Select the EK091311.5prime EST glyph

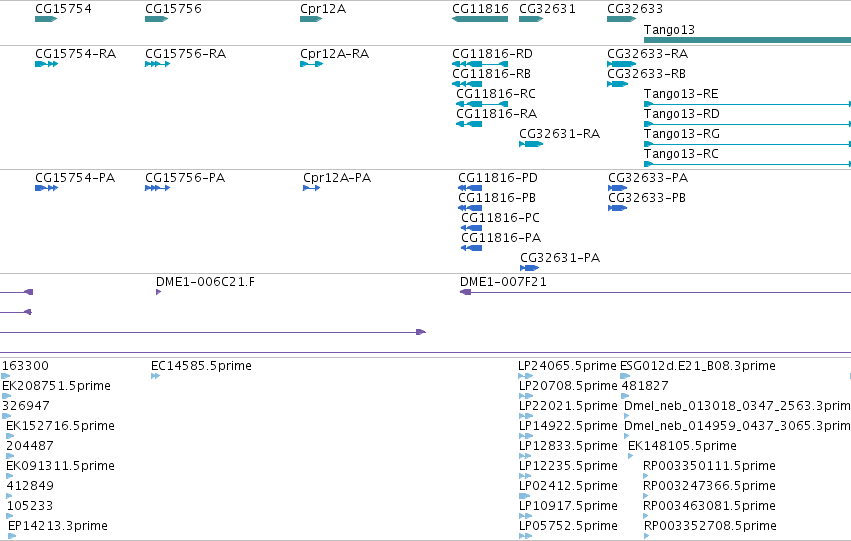coord(10,476)
